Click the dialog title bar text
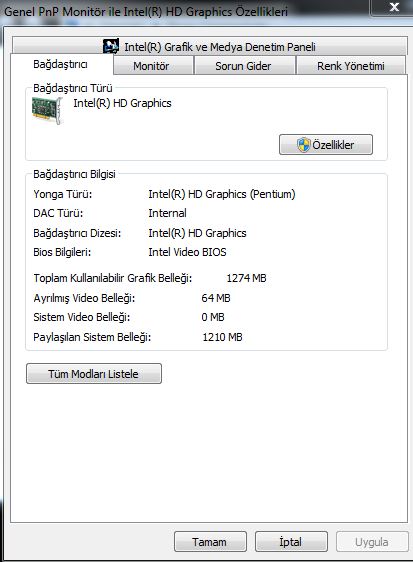 click(x=146, y=11)
